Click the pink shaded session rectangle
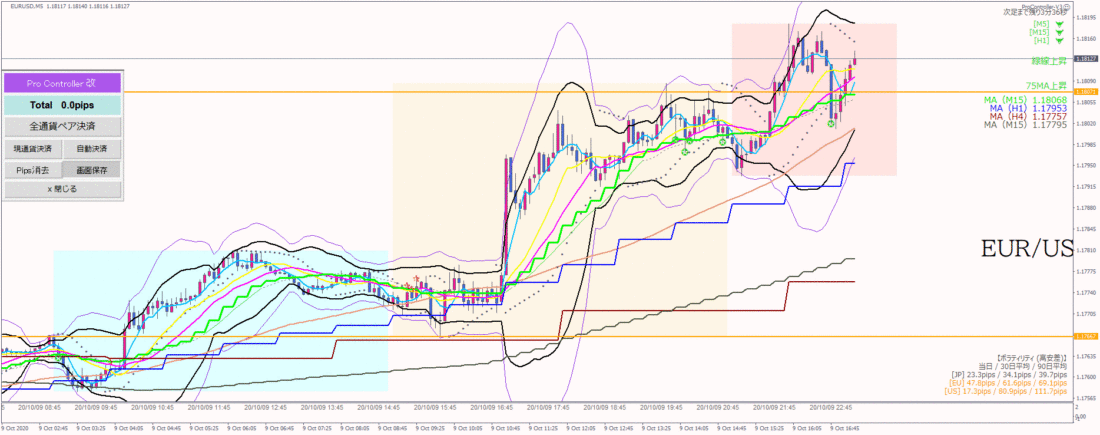This screenshot has height=435, width=1100. [814, 100]
